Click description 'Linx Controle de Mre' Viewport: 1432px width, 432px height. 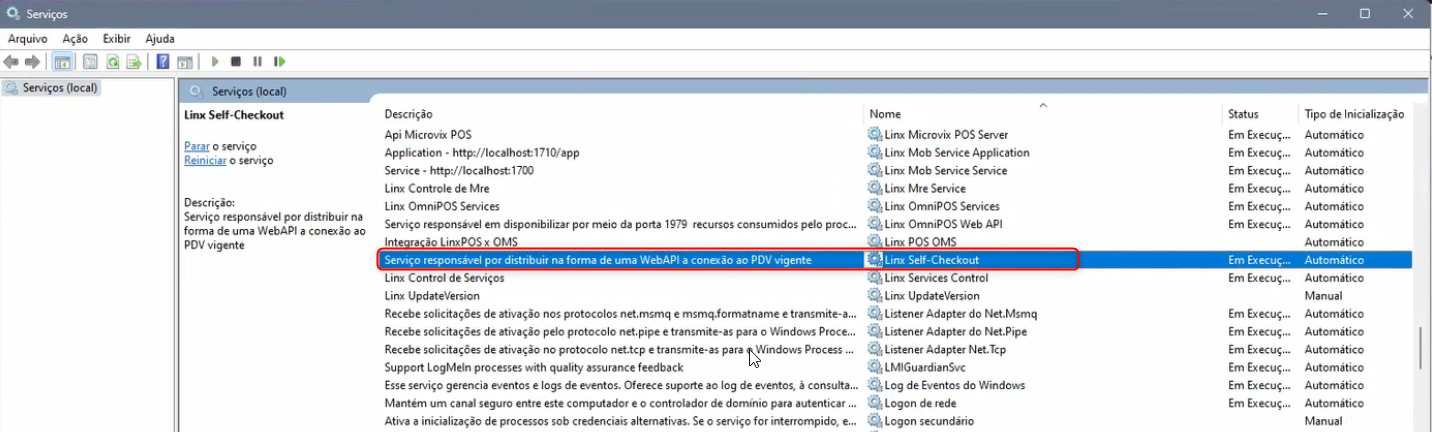[x=437, y=188]
